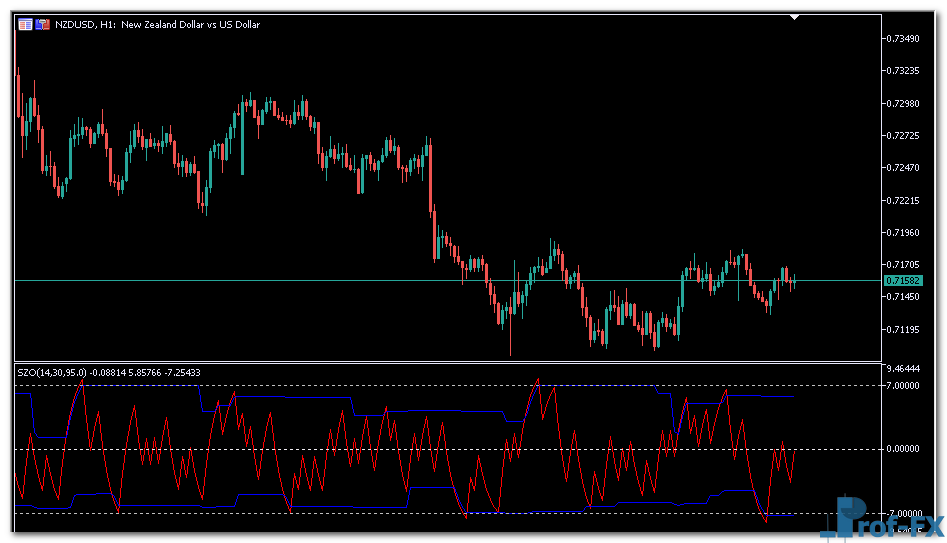Viewport: 947px width, 543px height.
Task: Click the 9.46444 indicator scale maximum
Action: [906, 368]
